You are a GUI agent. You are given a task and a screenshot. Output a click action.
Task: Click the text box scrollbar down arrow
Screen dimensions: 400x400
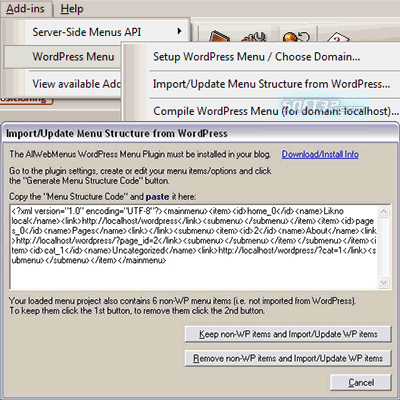pos(384,283)
